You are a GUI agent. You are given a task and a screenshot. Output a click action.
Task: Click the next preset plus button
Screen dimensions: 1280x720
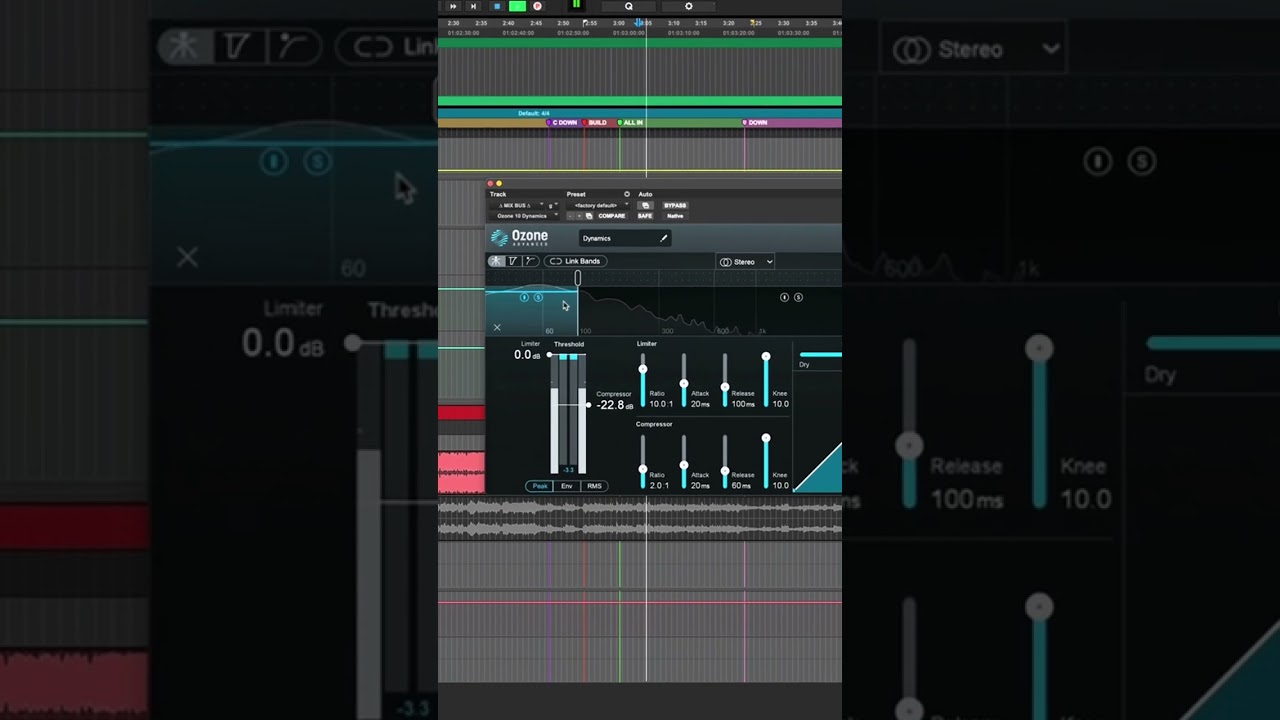pos(579,216)
